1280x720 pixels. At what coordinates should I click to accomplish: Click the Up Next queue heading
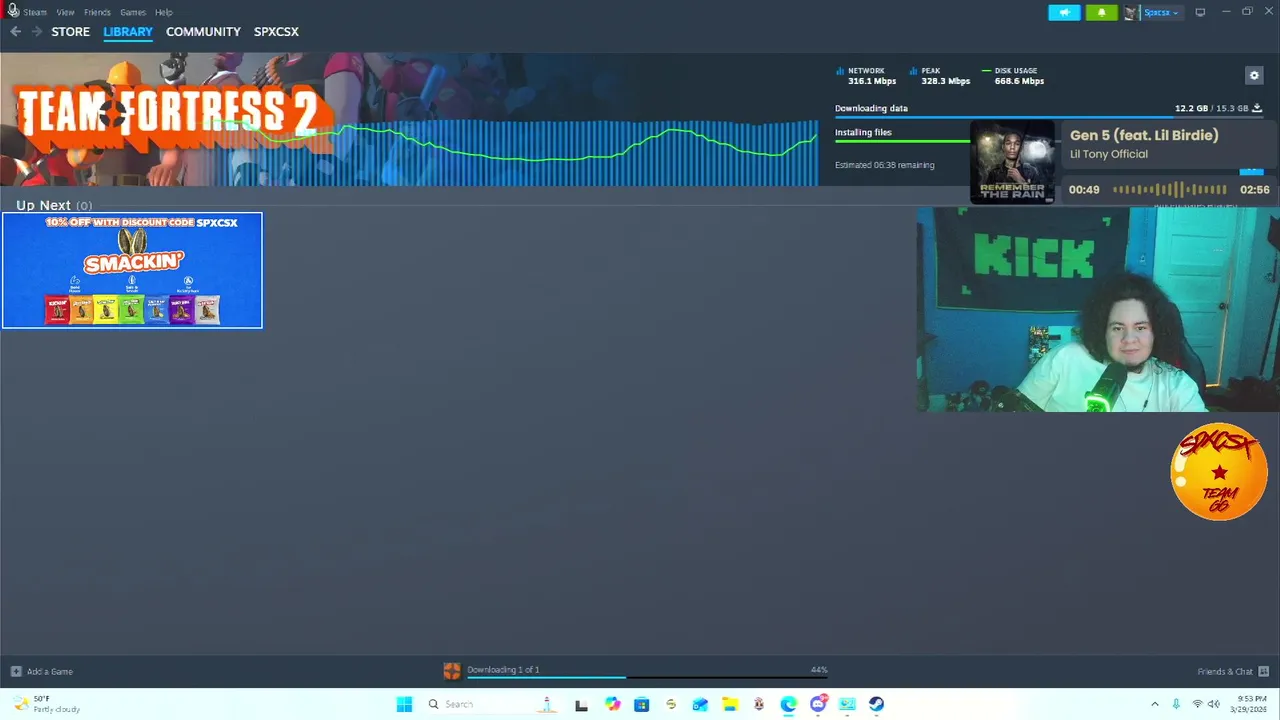(x=54, y=205)
